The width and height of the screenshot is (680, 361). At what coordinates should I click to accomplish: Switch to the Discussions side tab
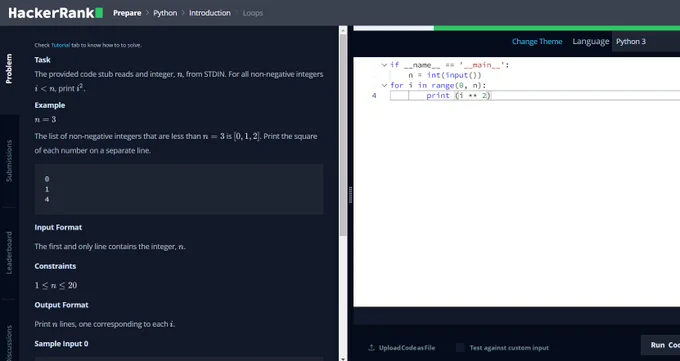tap(9, 343)
